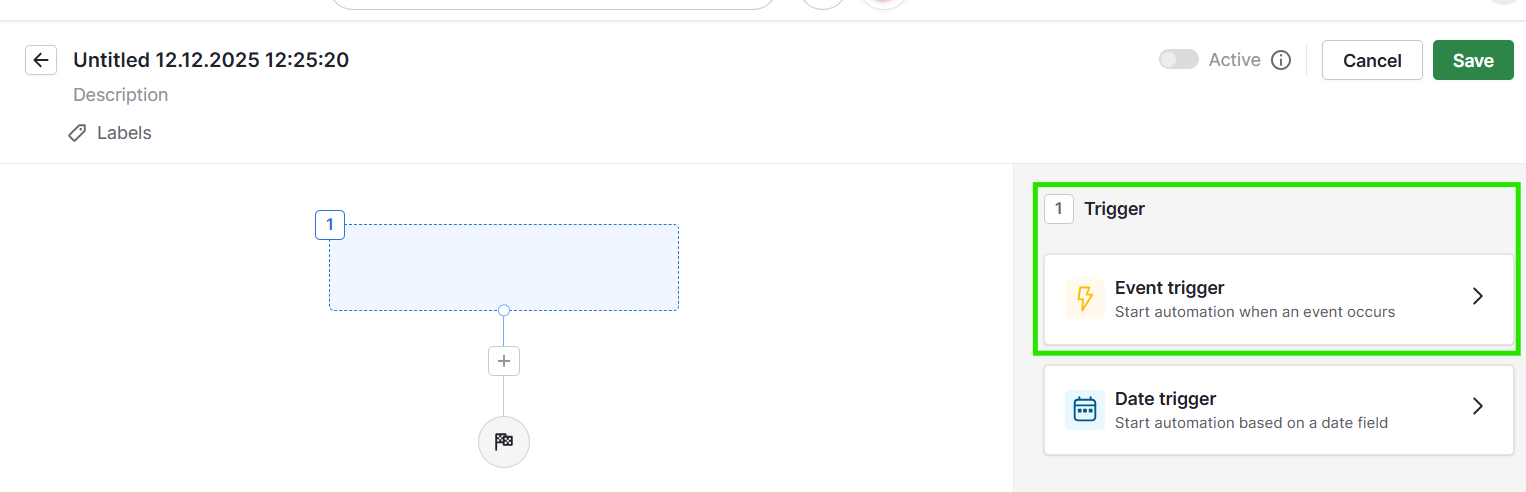Expand the Event trigger chevron arrow
Viewport: 1526px width, 492px height.
pos(1478,297)
